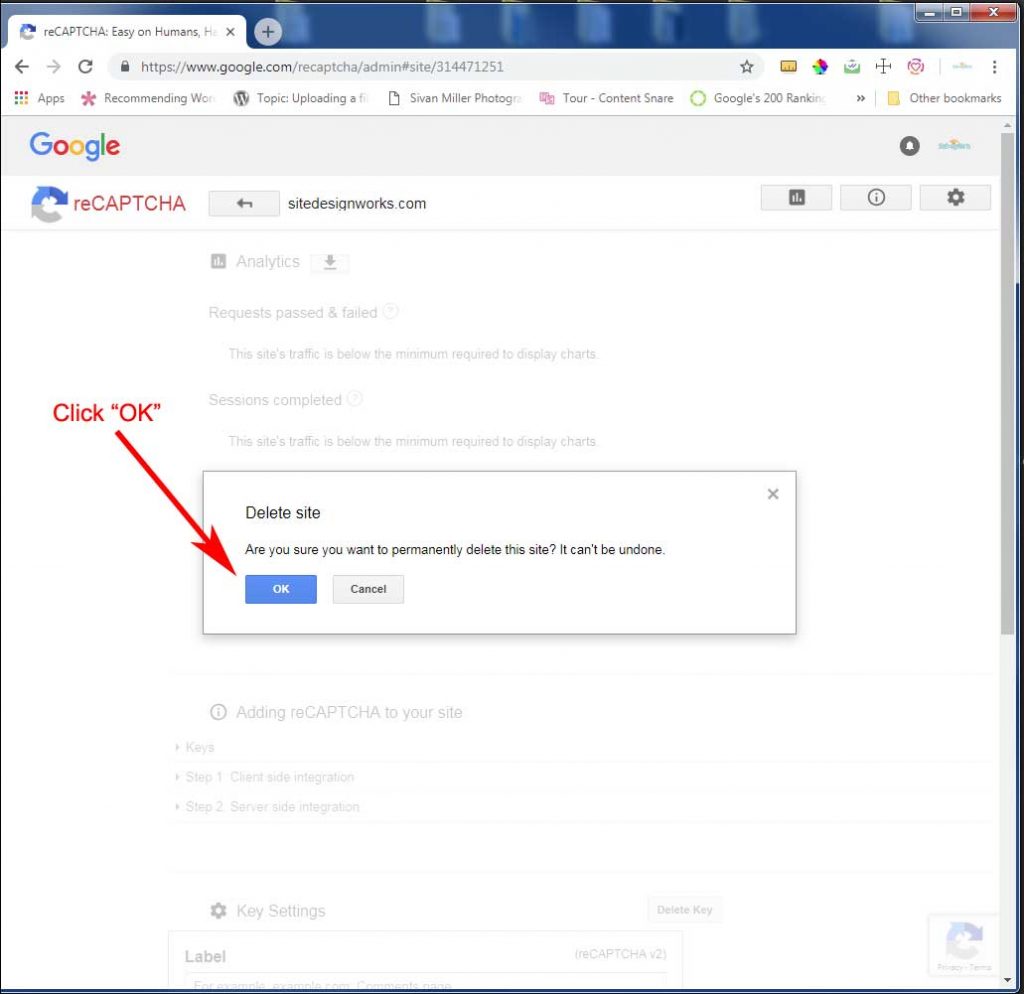Click the address bar URL

[x=322, y=67]
